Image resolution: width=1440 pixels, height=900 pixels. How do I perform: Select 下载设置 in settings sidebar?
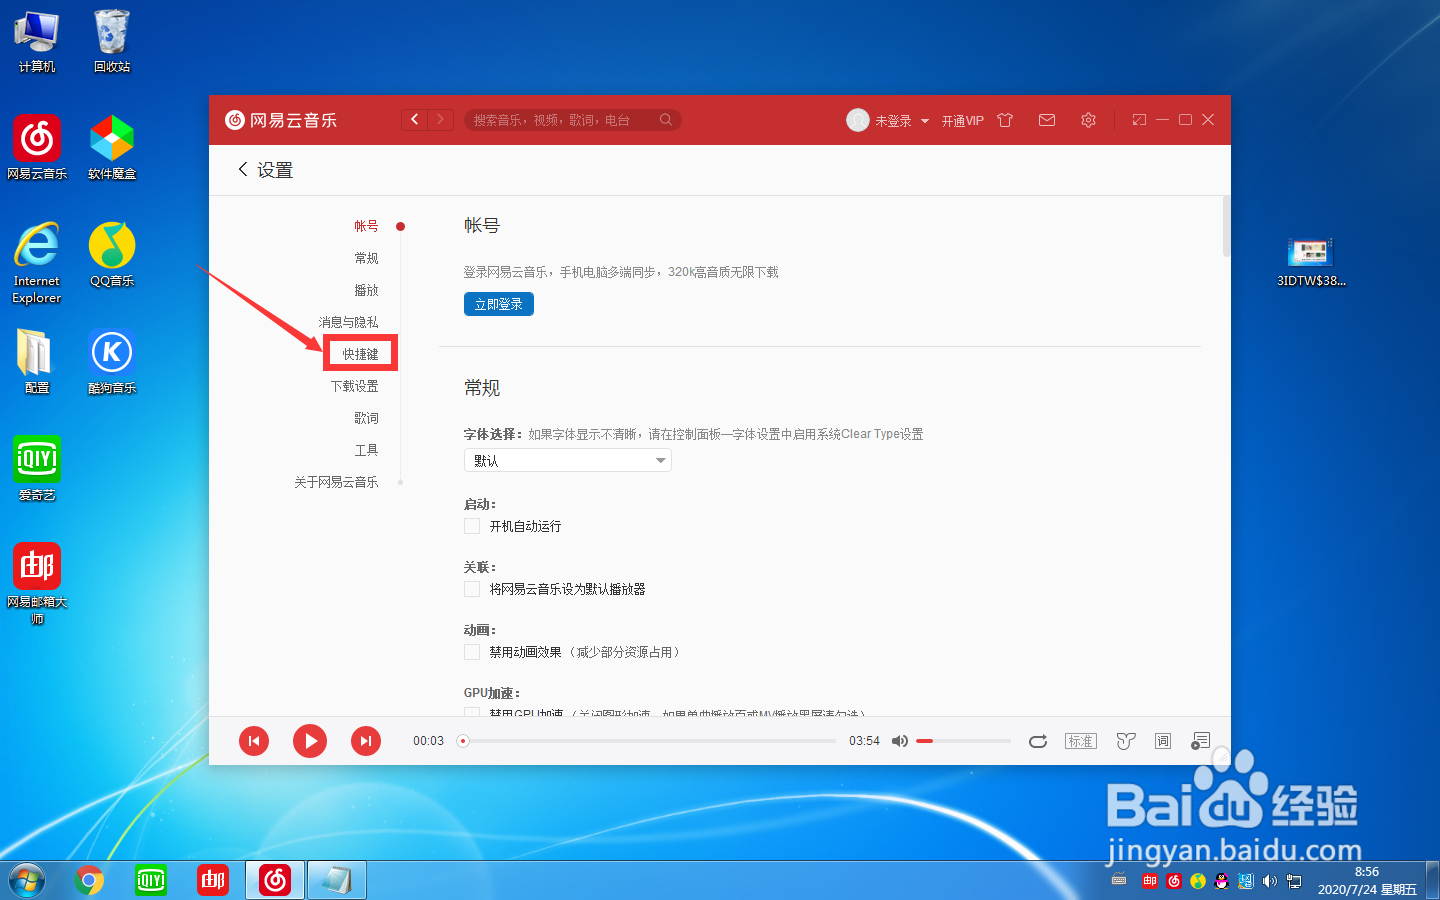pos(354,386)
